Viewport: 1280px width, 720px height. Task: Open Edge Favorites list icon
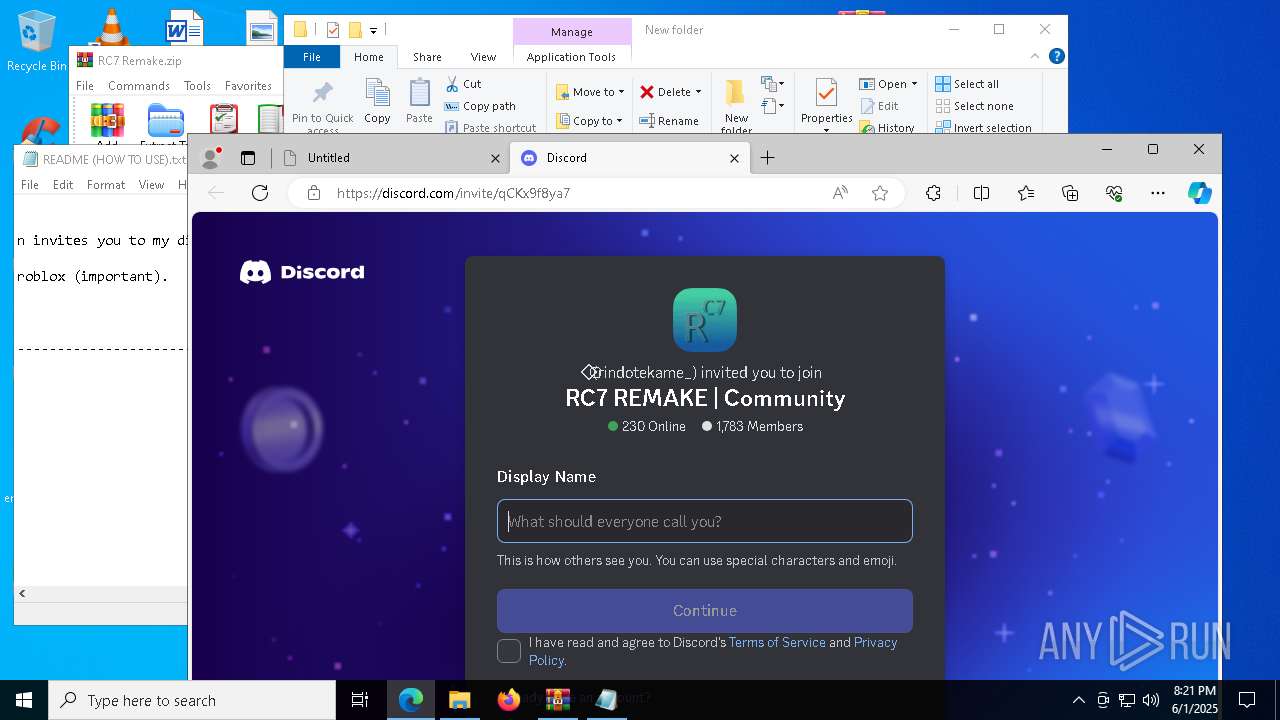(1026, 193)
